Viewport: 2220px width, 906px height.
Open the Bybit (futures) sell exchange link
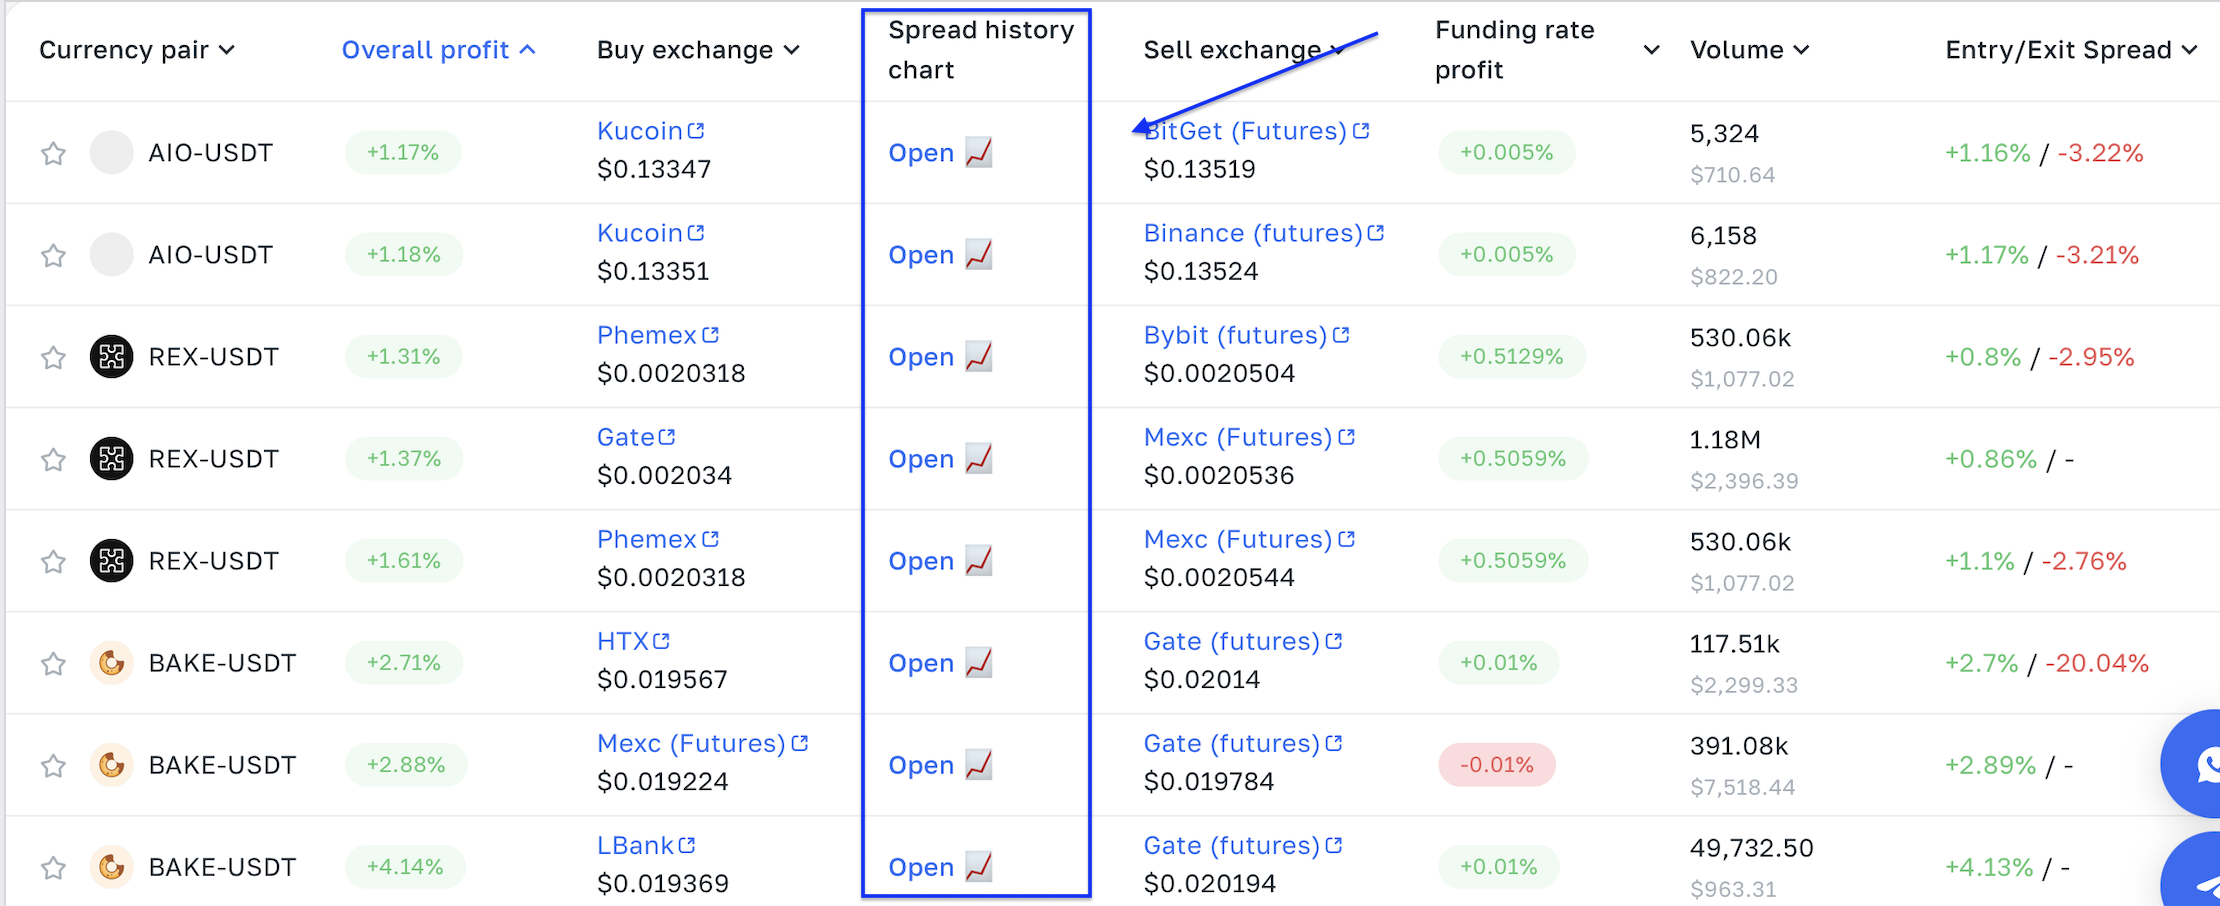(1235, 335)
